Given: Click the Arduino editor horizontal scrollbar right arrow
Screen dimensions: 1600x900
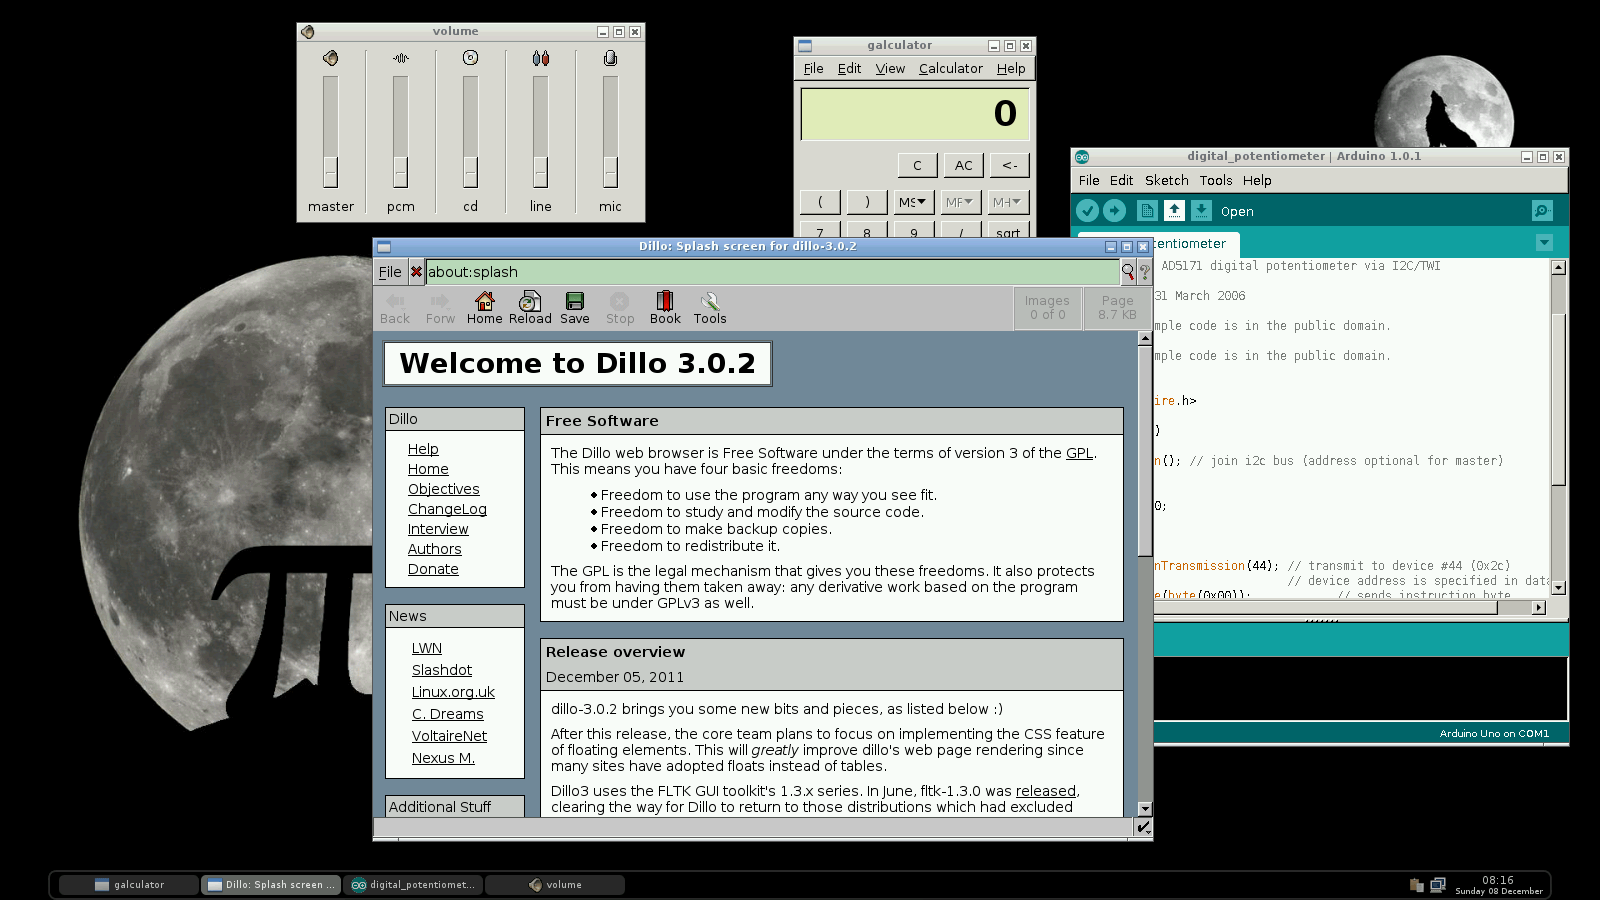Looking at the screenshot, I should point(1539,607).
